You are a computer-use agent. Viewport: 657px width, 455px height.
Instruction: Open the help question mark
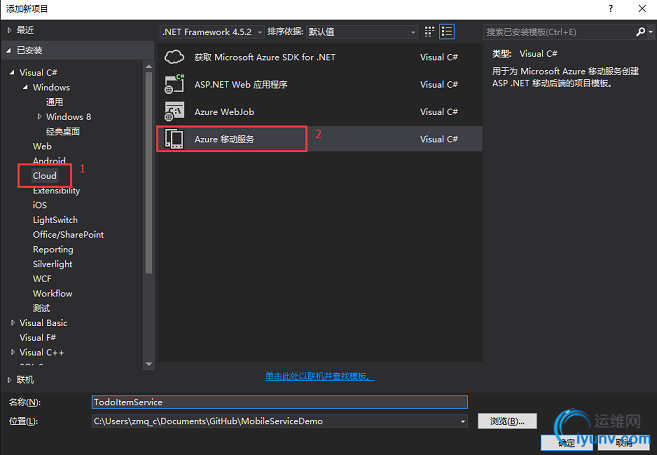(610, 8)
